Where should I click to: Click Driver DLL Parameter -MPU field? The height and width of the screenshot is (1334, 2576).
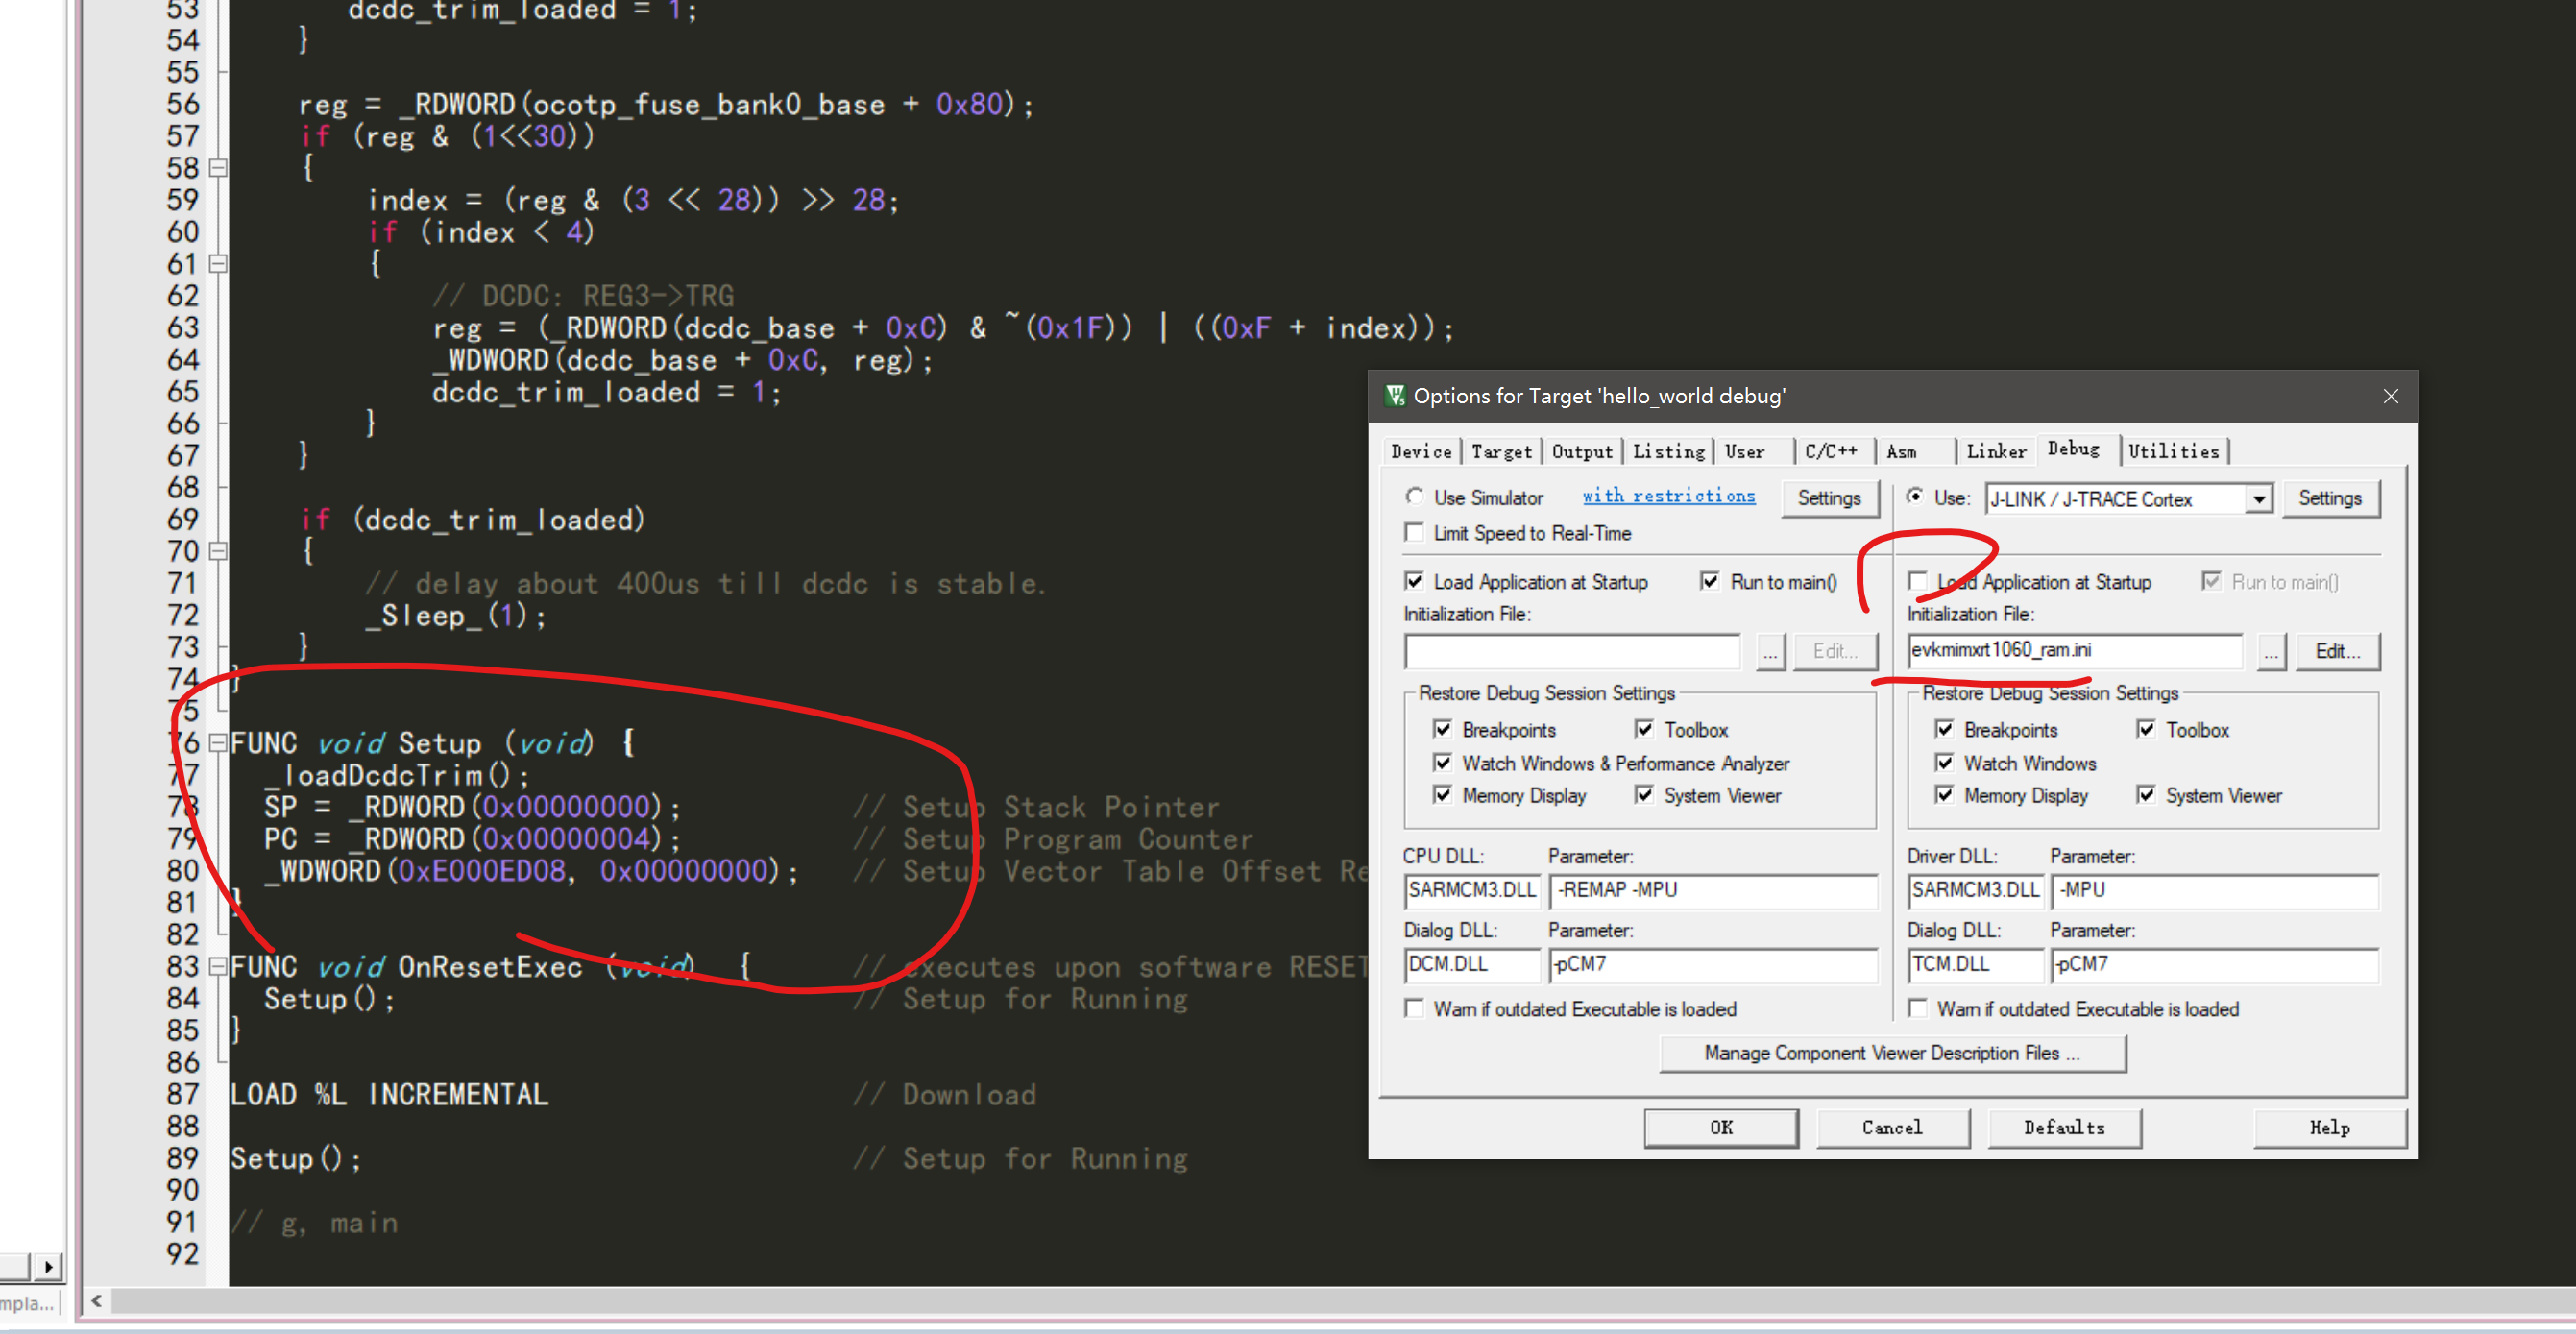coord(2215,890)
